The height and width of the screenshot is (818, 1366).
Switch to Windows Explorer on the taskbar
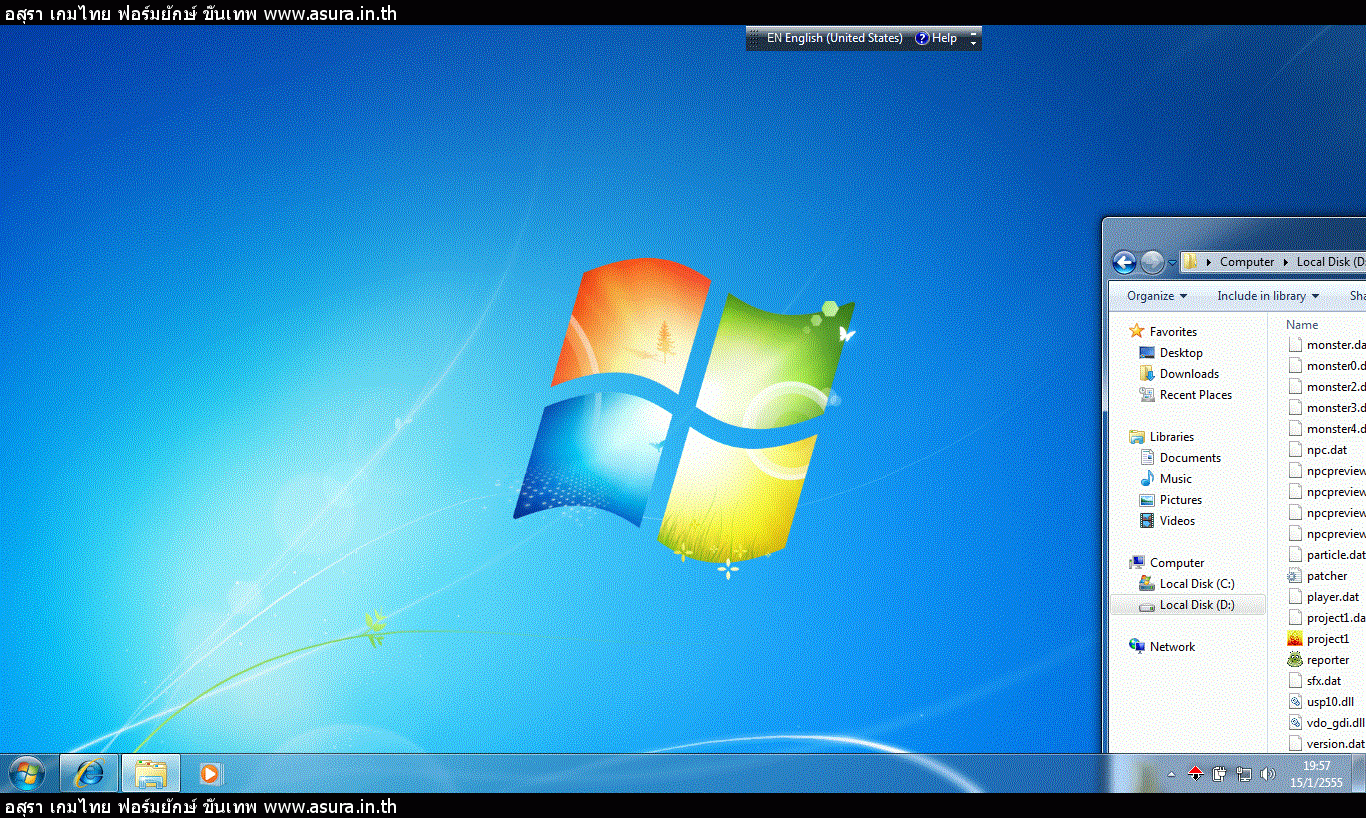[x=151, y=773]
